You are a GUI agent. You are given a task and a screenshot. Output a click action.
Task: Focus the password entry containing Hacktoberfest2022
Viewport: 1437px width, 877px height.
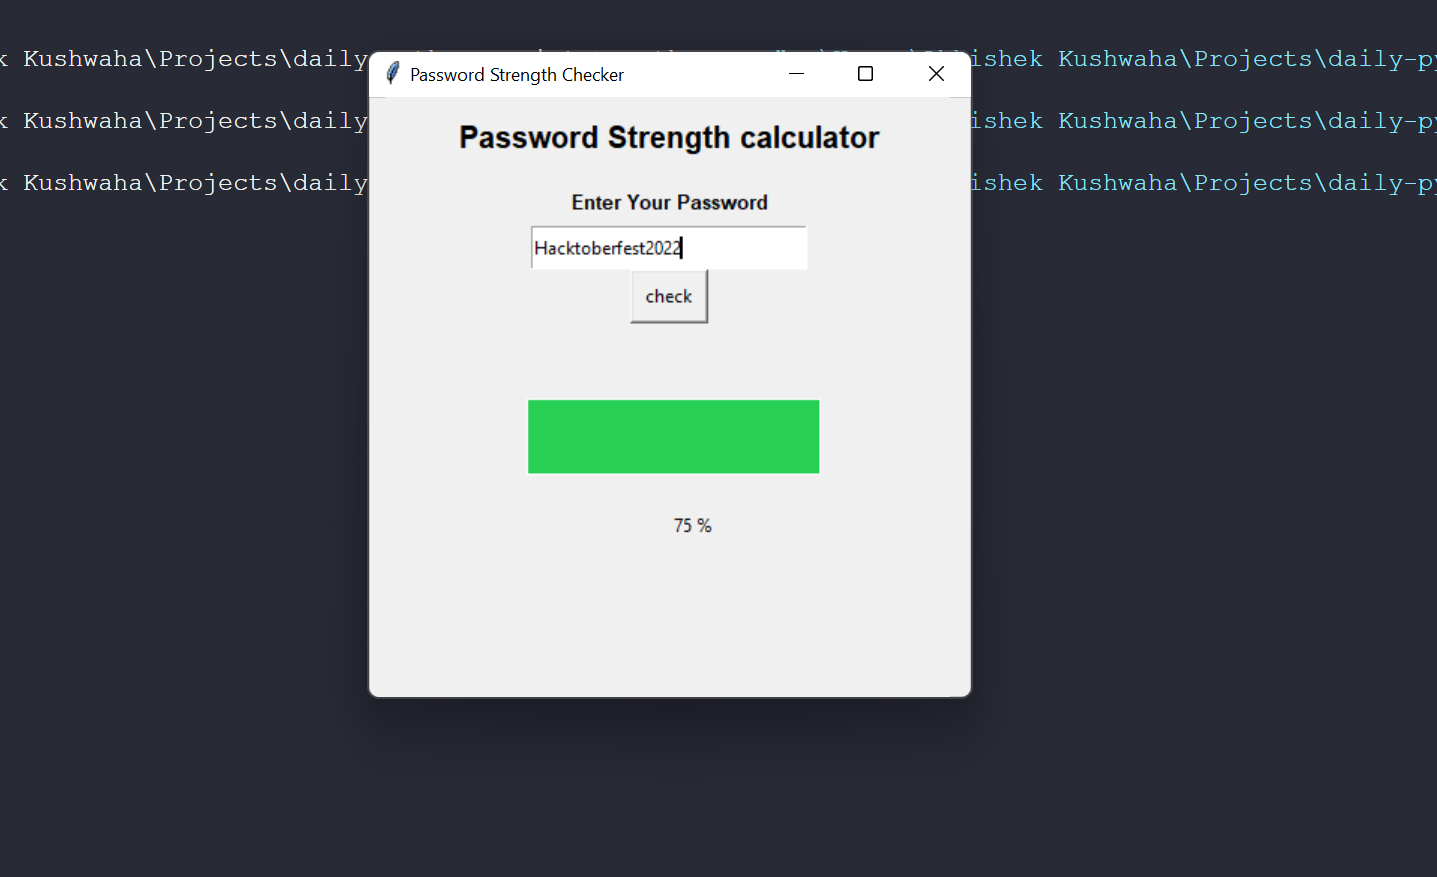[x=669, y=248]
